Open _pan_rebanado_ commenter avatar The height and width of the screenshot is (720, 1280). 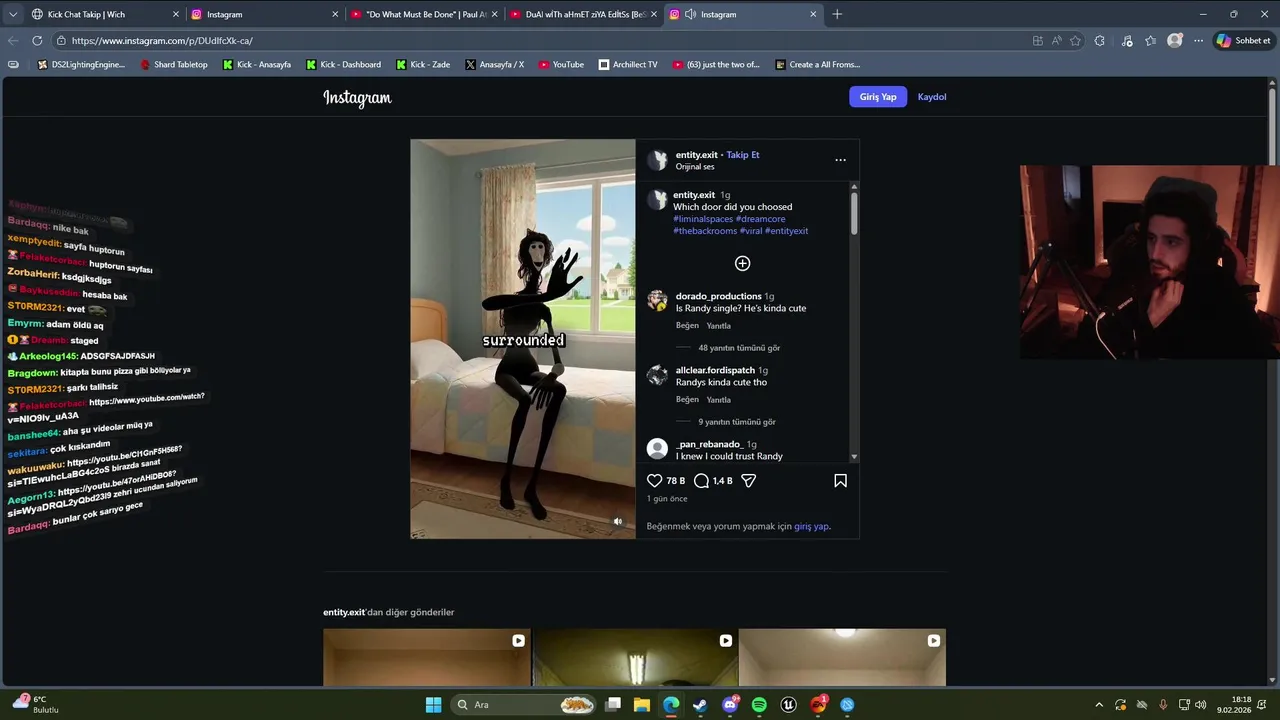(657, 449)
